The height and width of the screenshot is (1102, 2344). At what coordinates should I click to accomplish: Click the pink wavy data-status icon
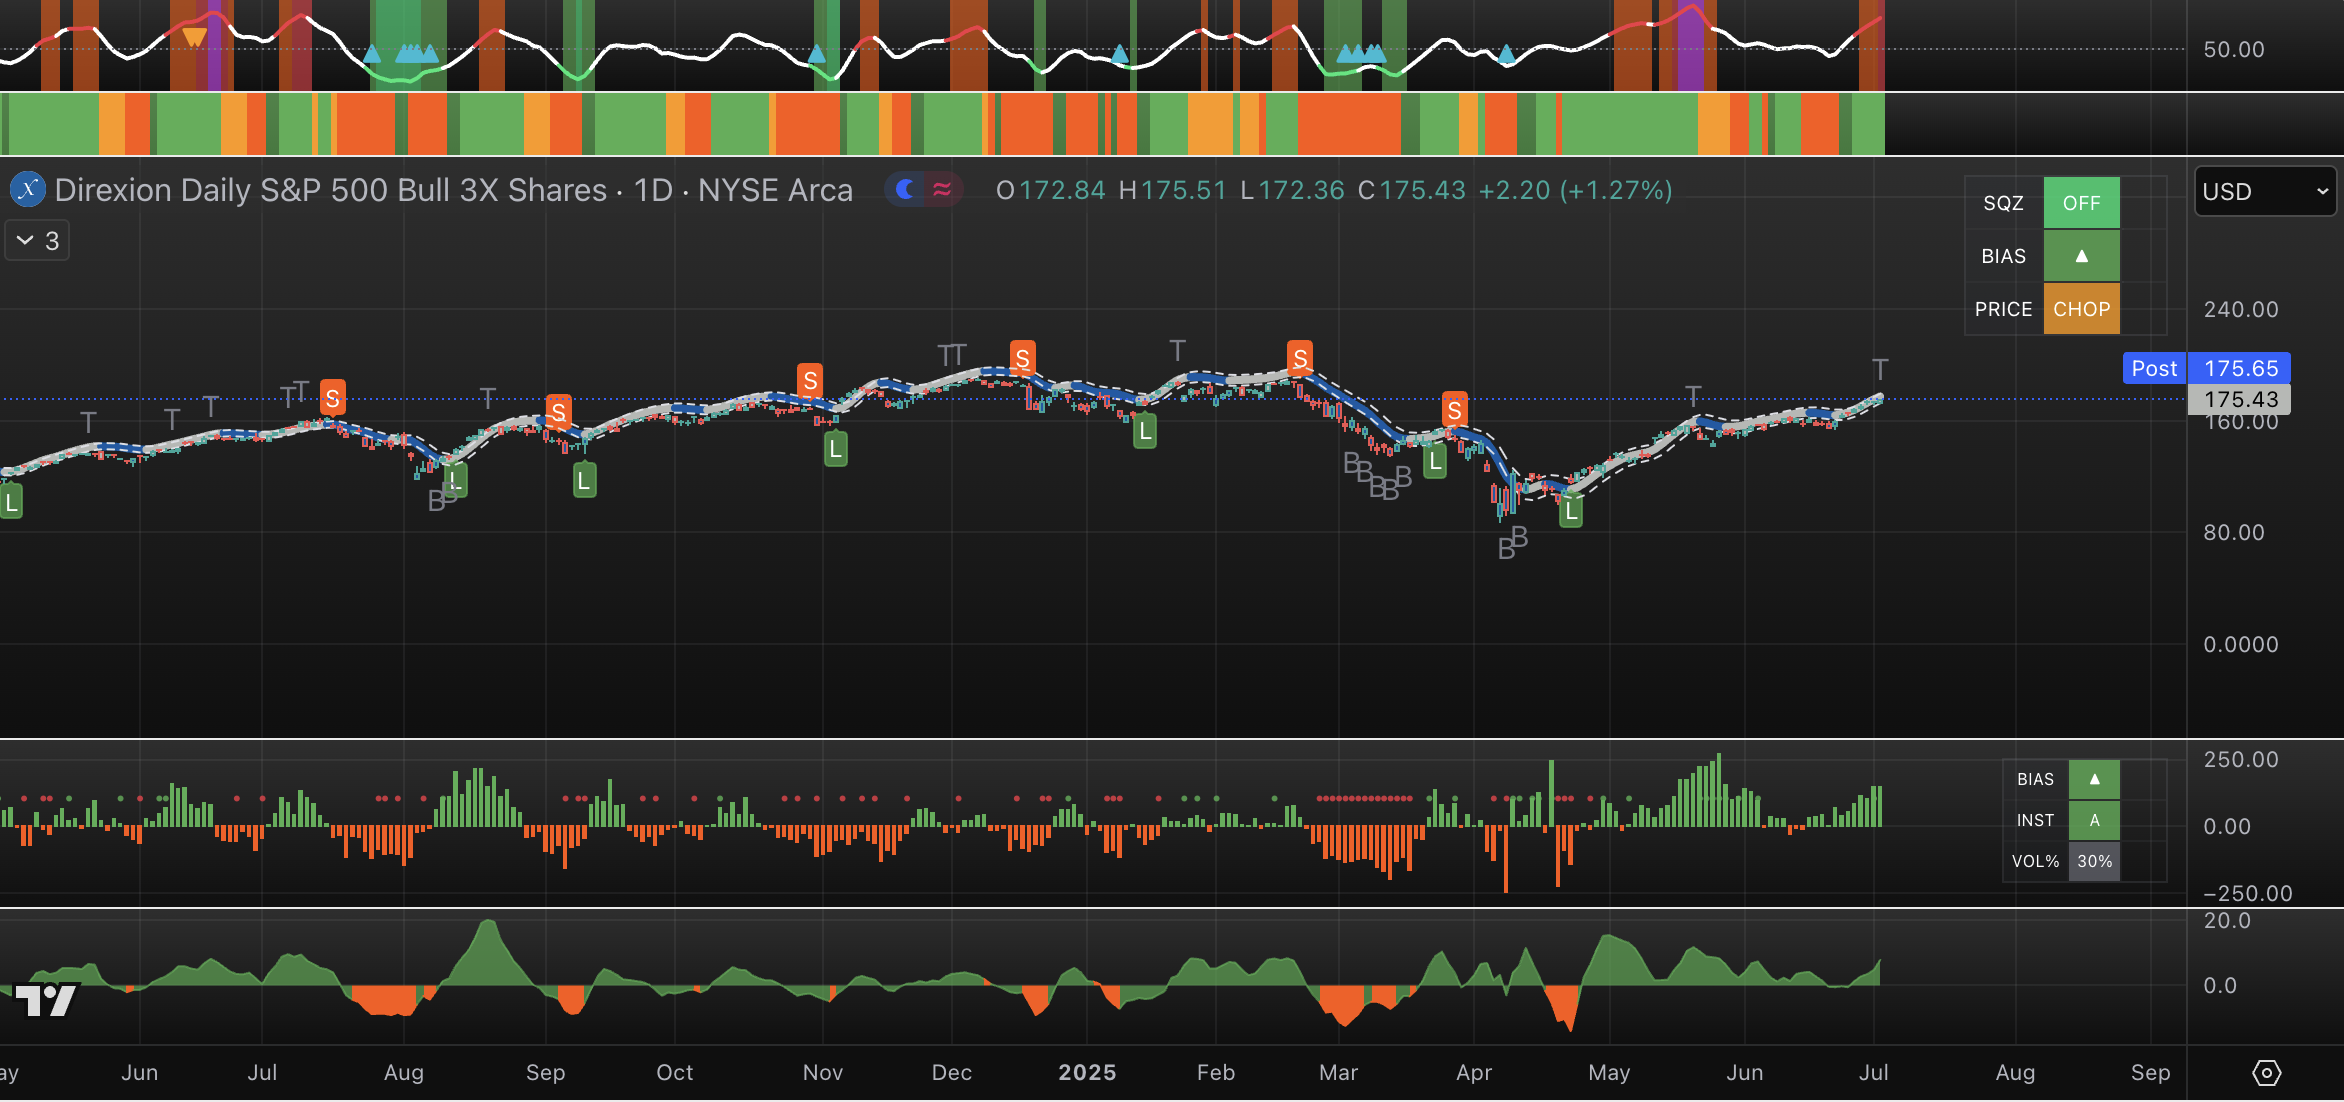942,189
